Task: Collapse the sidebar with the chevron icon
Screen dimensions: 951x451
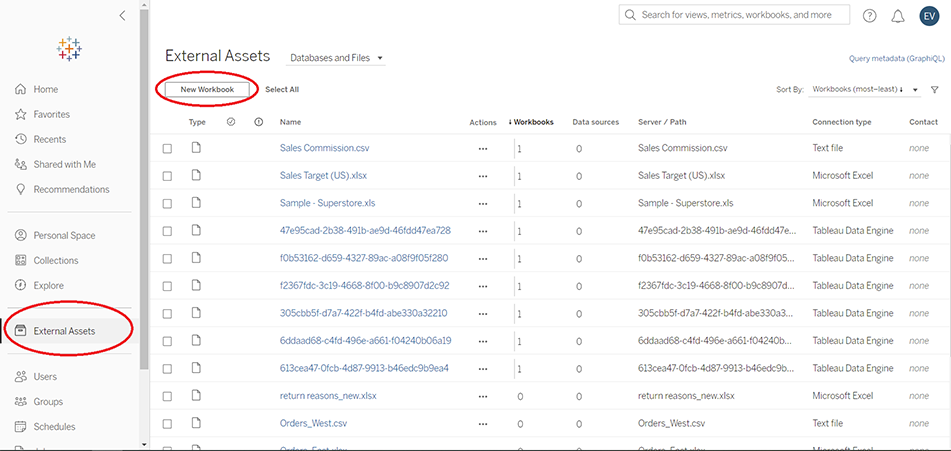Action: click(122, 15)
